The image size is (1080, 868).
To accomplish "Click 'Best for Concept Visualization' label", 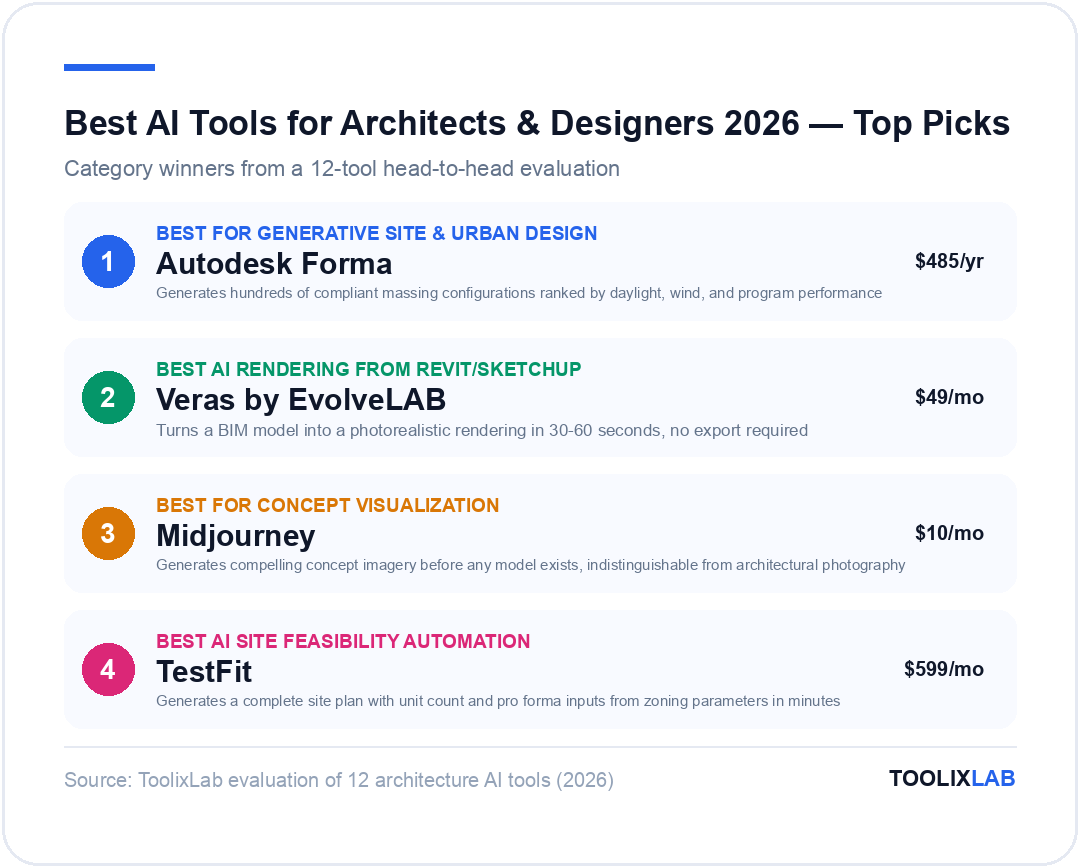I will click(328, 506).
